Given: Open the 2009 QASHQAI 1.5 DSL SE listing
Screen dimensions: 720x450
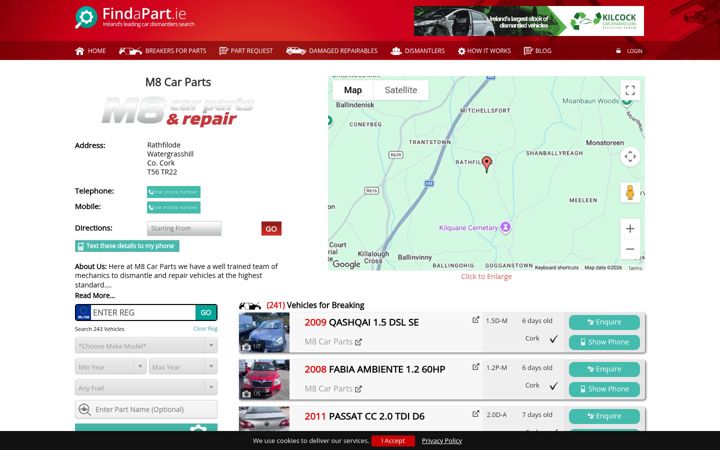Looking at the screenshot, I should coord(362,322).
